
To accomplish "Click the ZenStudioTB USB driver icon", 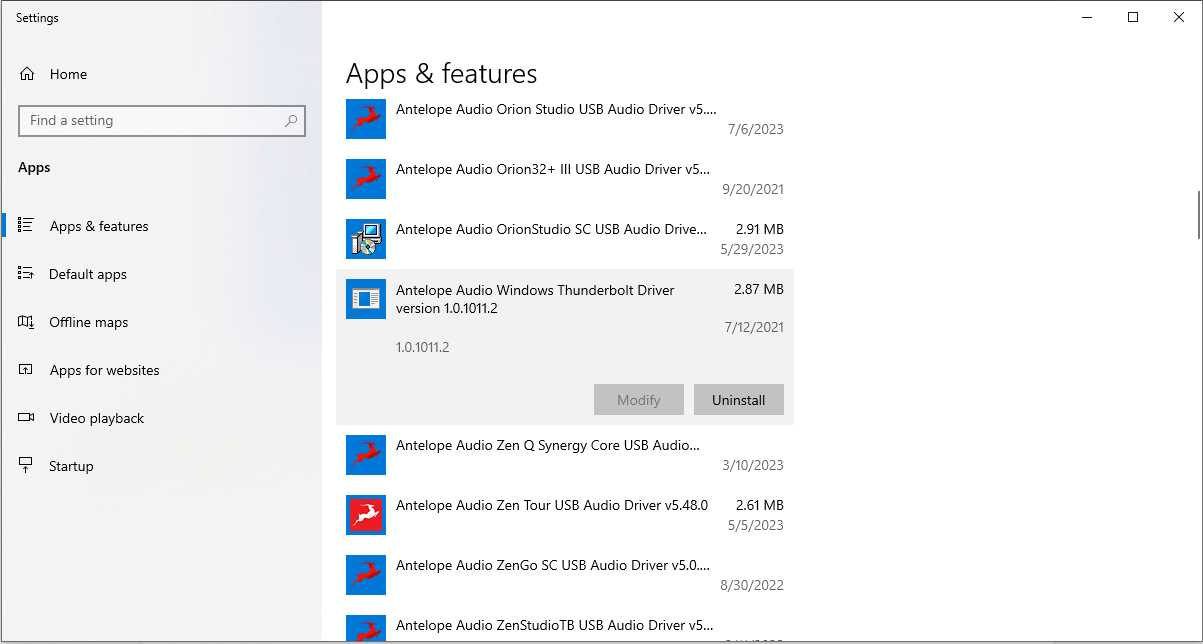I will [366, 629].
